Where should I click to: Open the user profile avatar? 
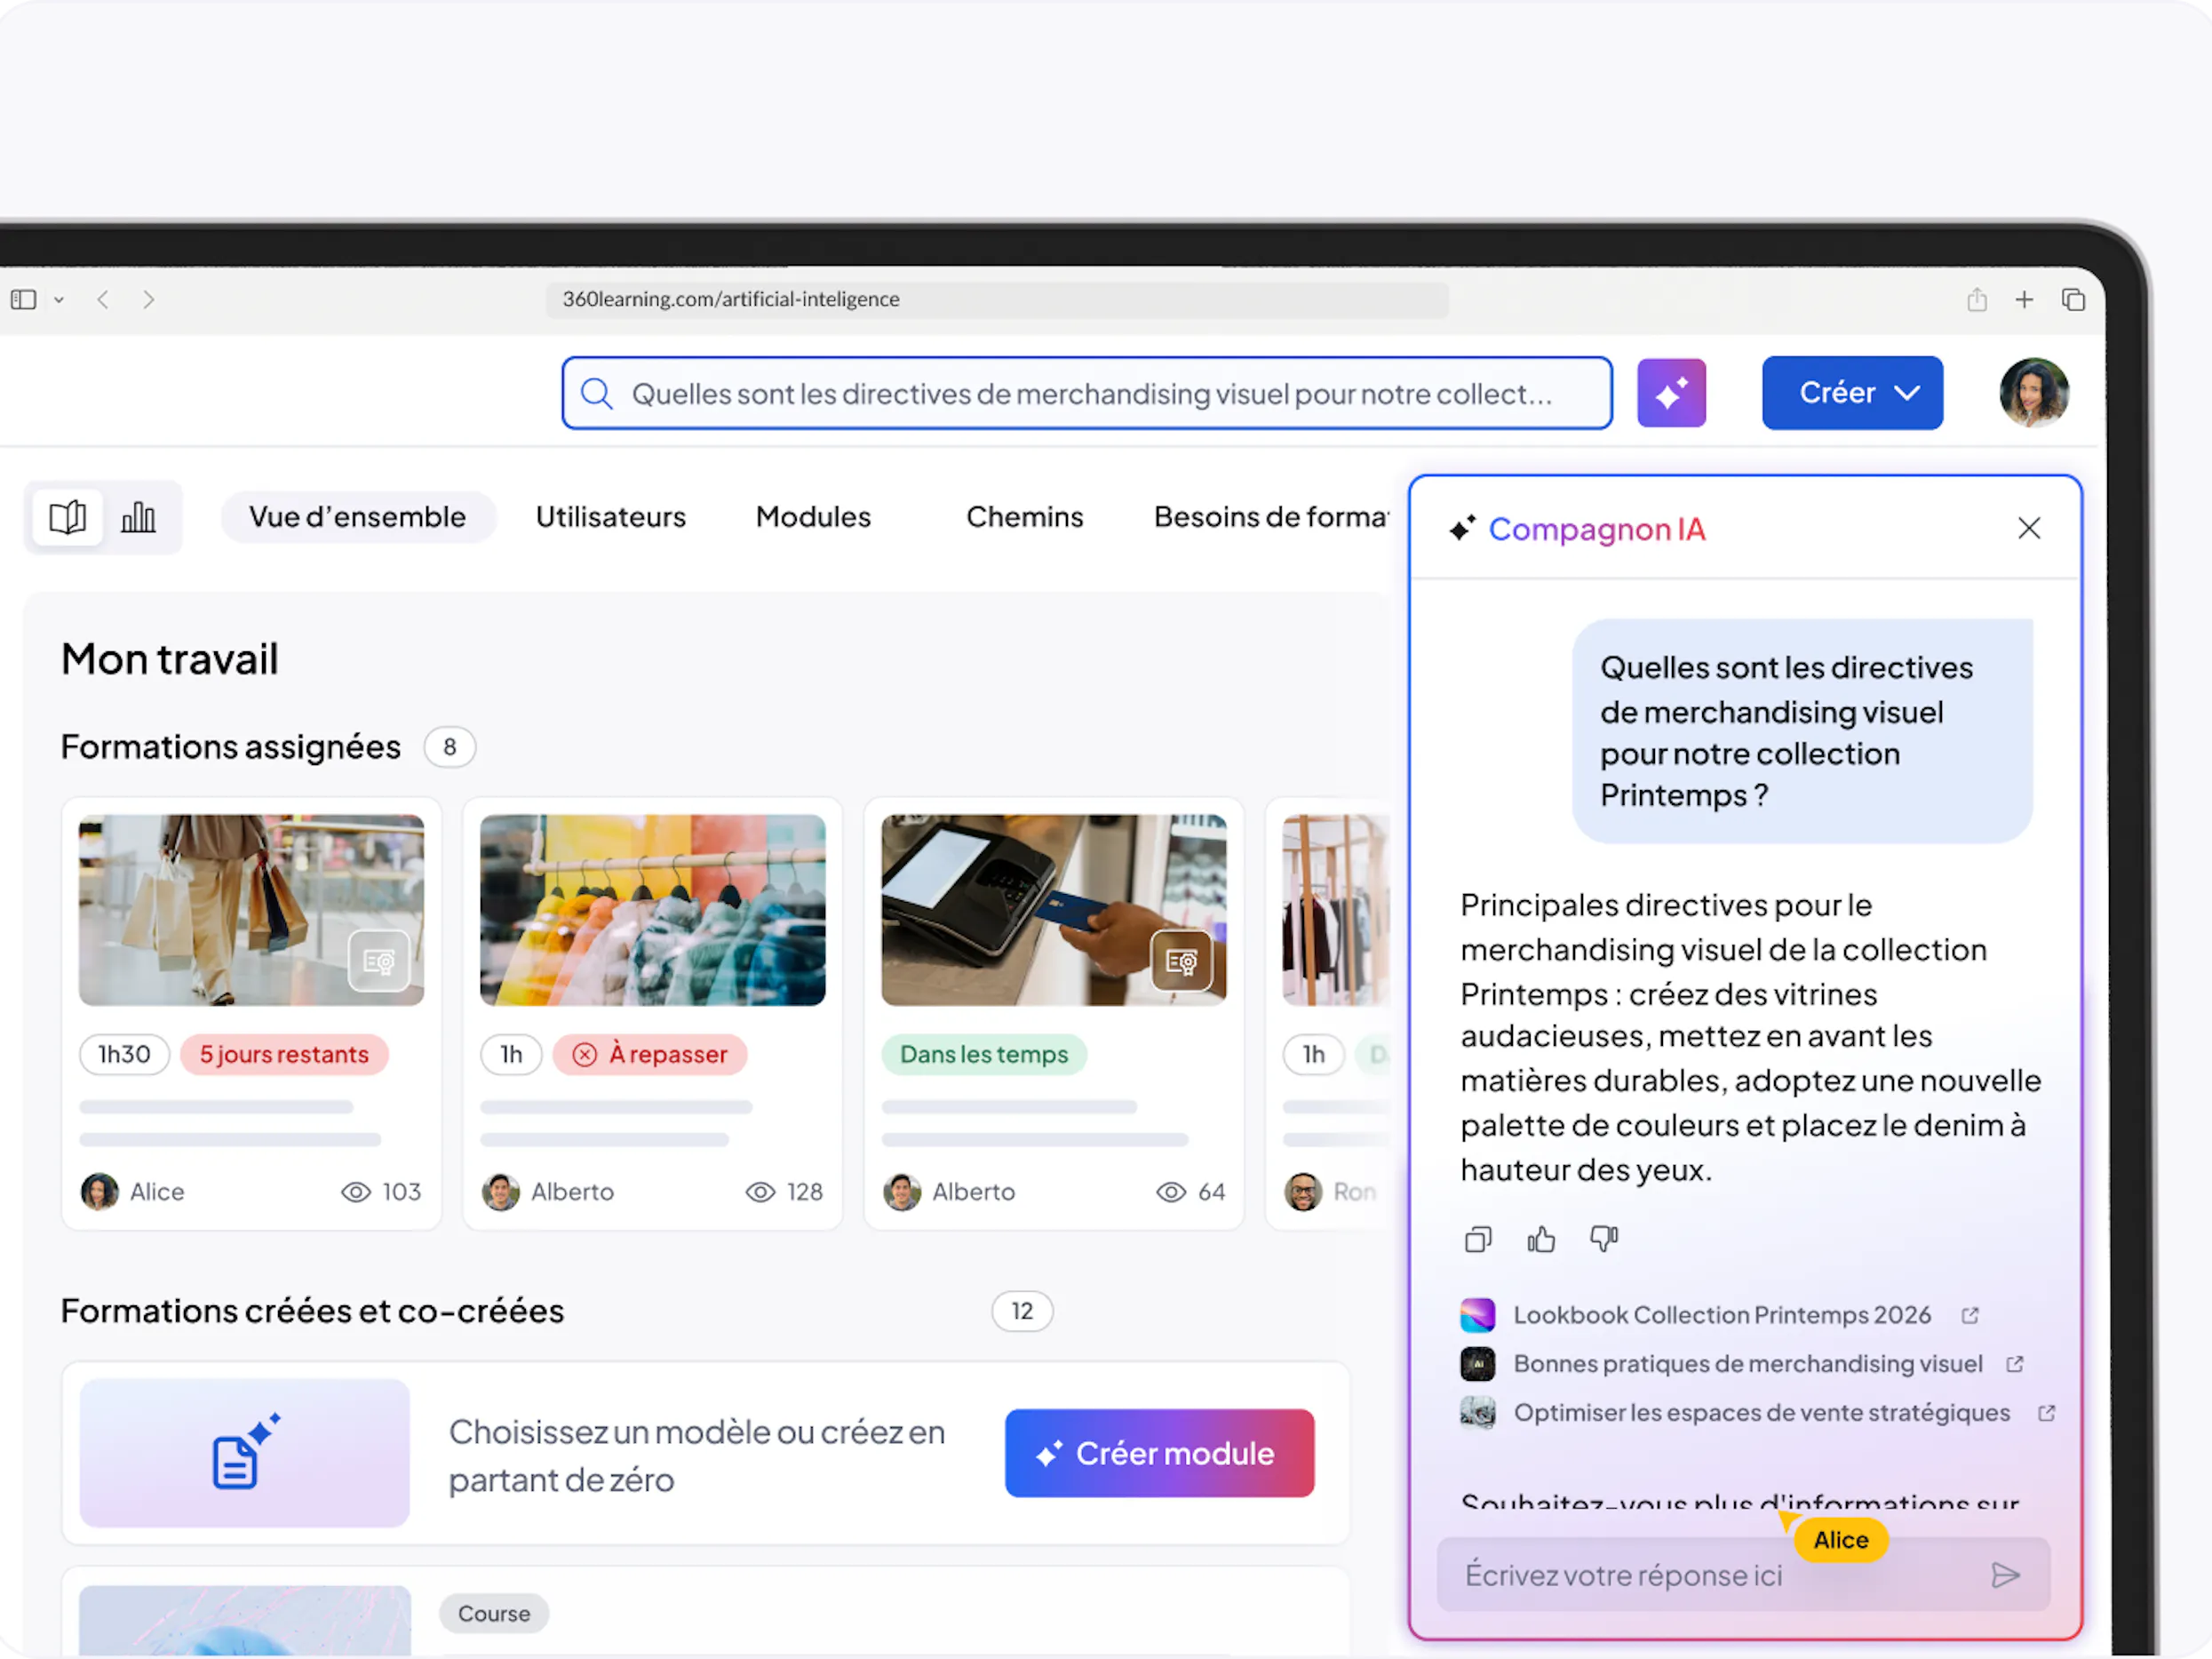[2033, 393]
